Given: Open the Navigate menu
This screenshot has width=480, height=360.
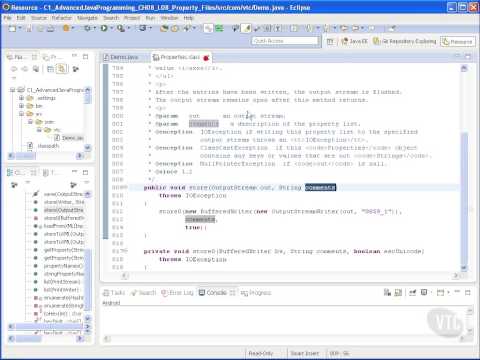Looking at the screenshot, I should [x=87, y=18].
